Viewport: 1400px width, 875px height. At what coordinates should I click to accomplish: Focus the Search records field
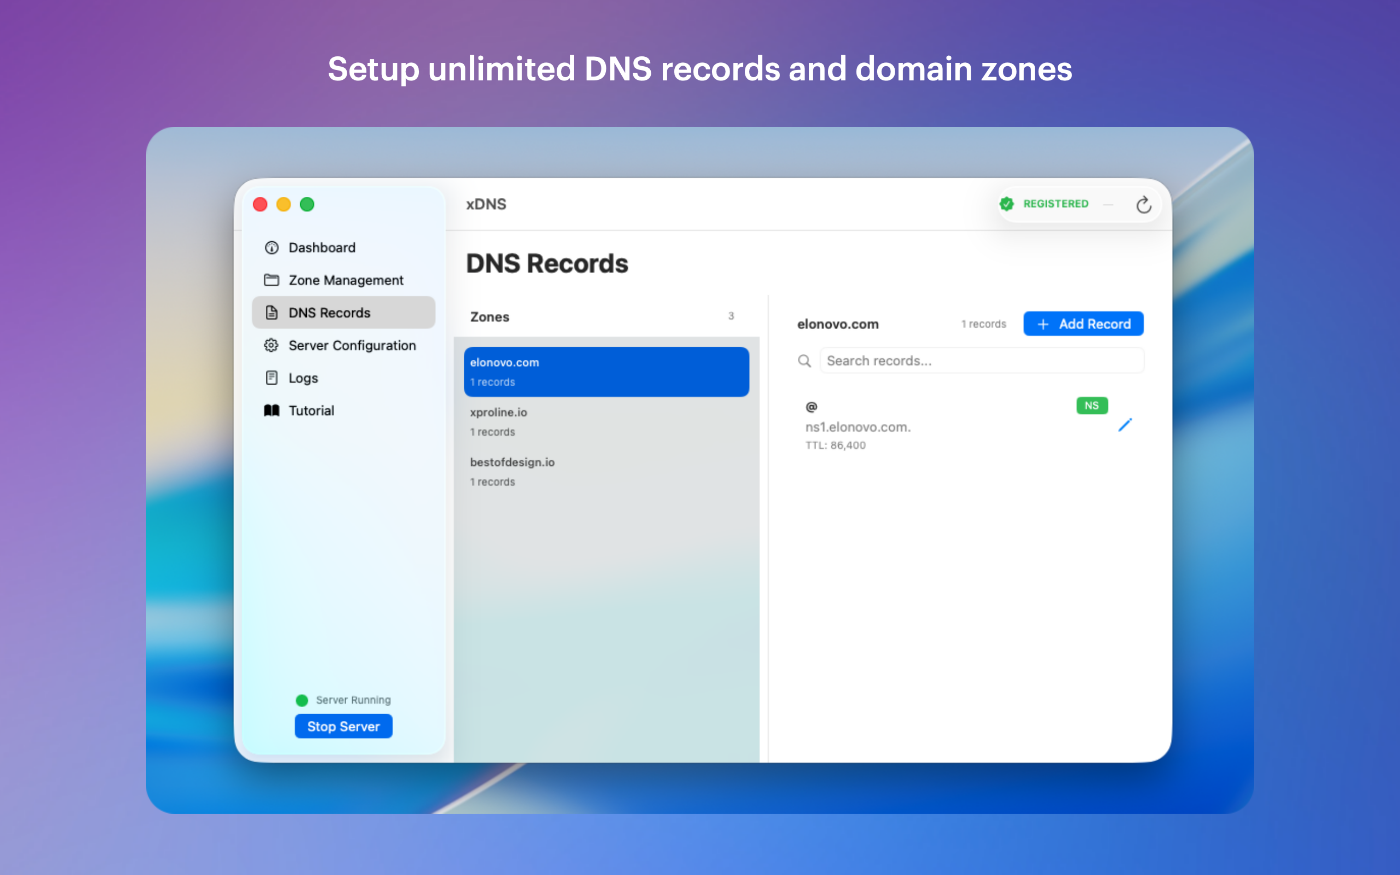[981, 361]
